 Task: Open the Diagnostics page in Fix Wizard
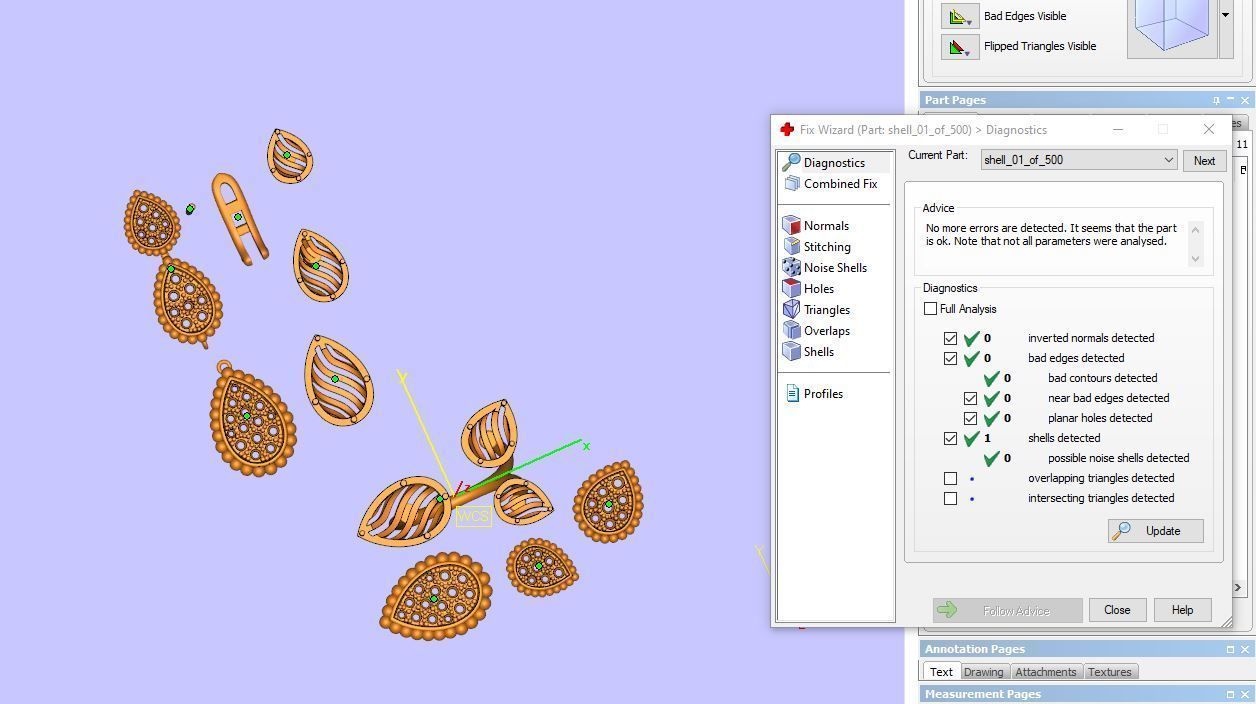(x=834, y=162)
